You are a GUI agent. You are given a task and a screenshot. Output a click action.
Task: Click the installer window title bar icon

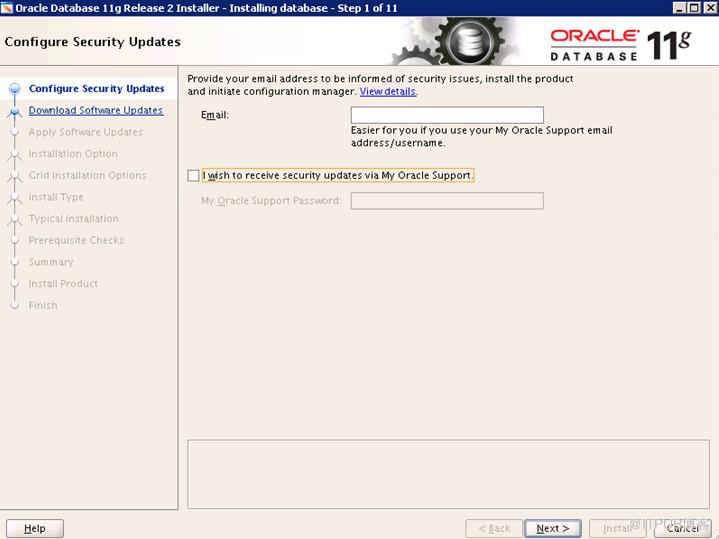[7, 8]
